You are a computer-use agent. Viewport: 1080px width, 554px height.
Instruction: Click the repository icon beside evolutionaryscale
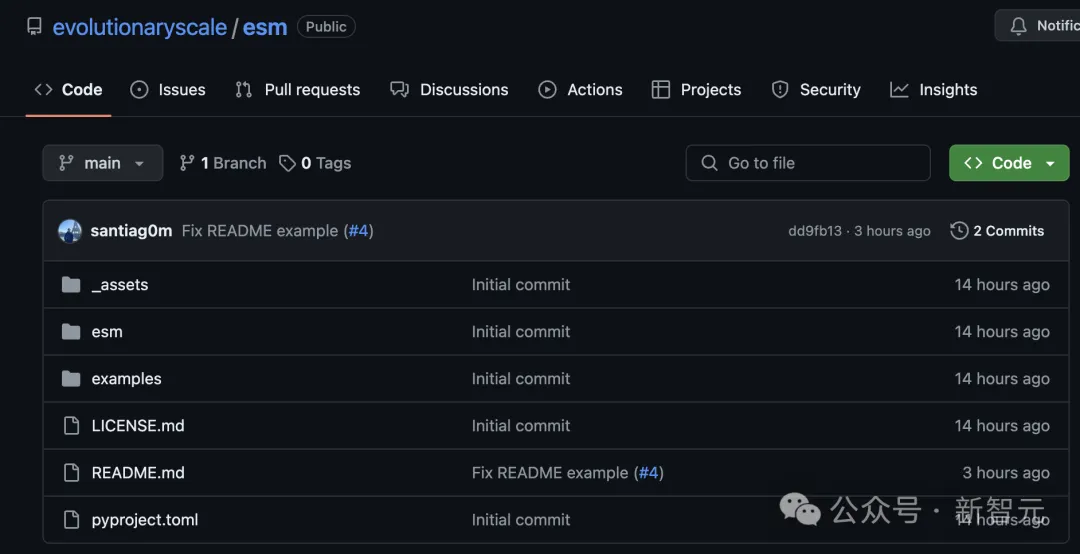pyautogui.click(x=34, y=27)
